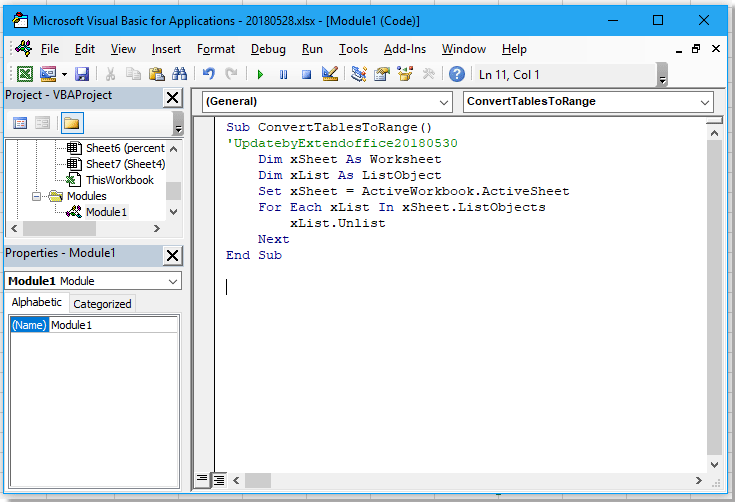Toggle Folders view in the Project panel
Screen dimensions: 735x502
pos(71,123)
